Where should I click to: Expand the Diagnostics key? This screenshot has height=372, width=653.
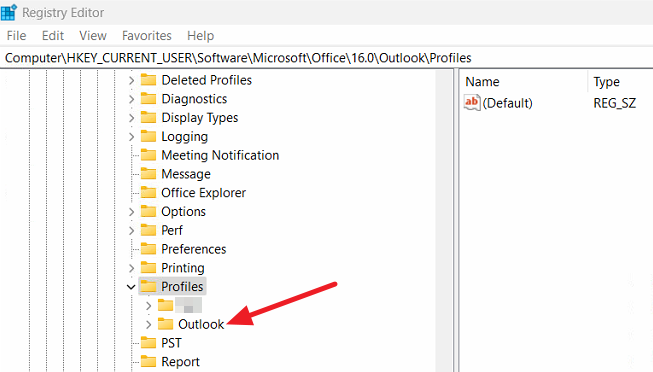(x=131, y=99)
